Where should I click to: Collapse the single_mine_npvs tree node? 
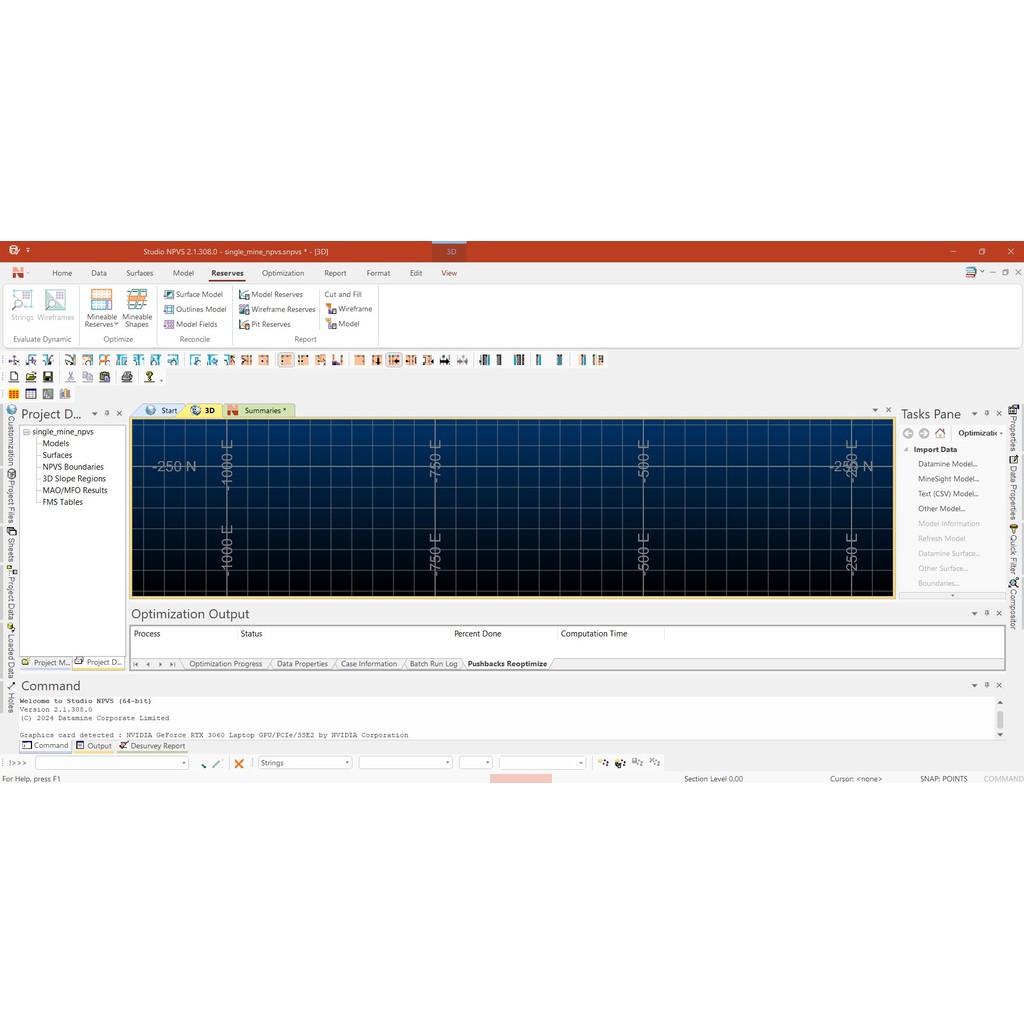(x=26, y=432)
